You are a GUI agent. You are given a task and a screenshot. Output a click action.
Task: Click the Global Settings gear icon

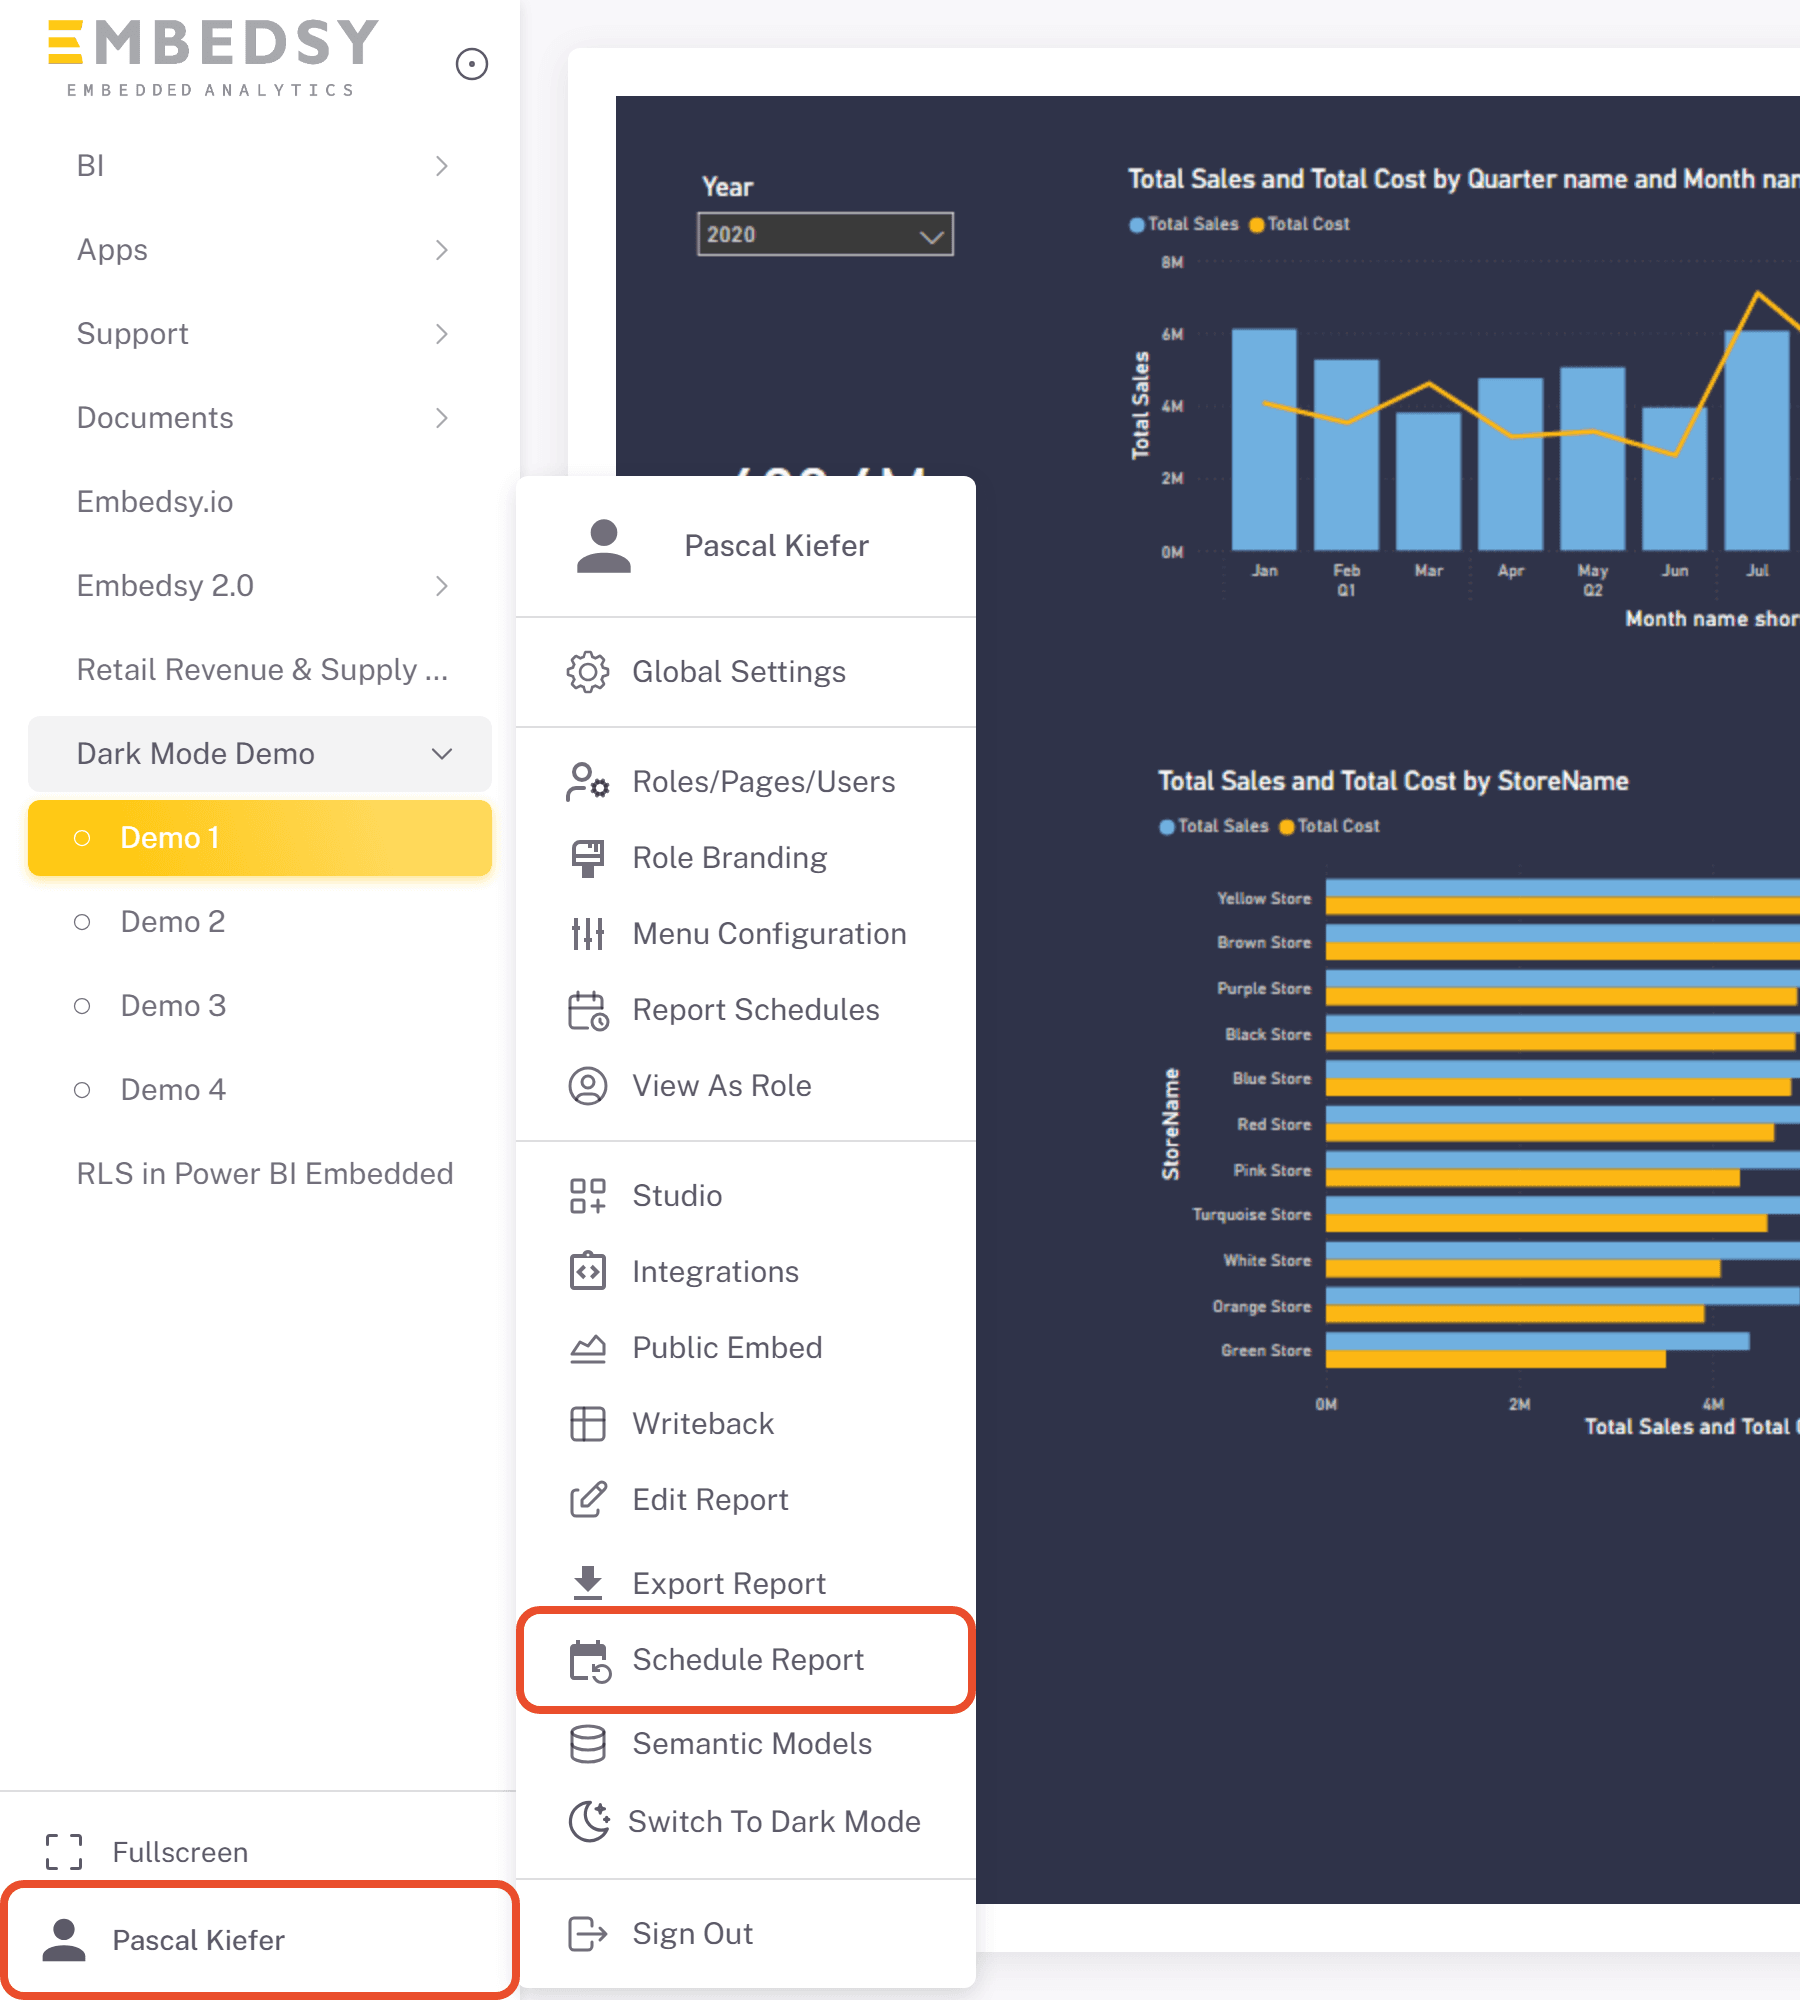pos(588,672)
